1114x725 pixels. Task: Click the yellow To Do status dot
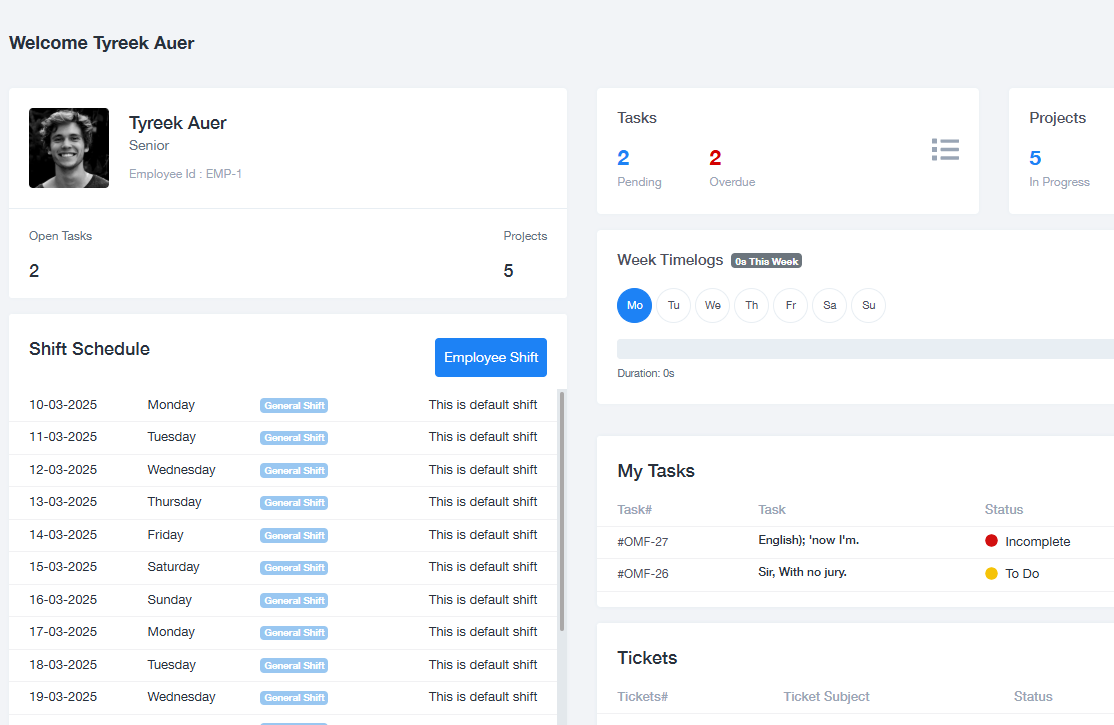[x=991, y=574]
